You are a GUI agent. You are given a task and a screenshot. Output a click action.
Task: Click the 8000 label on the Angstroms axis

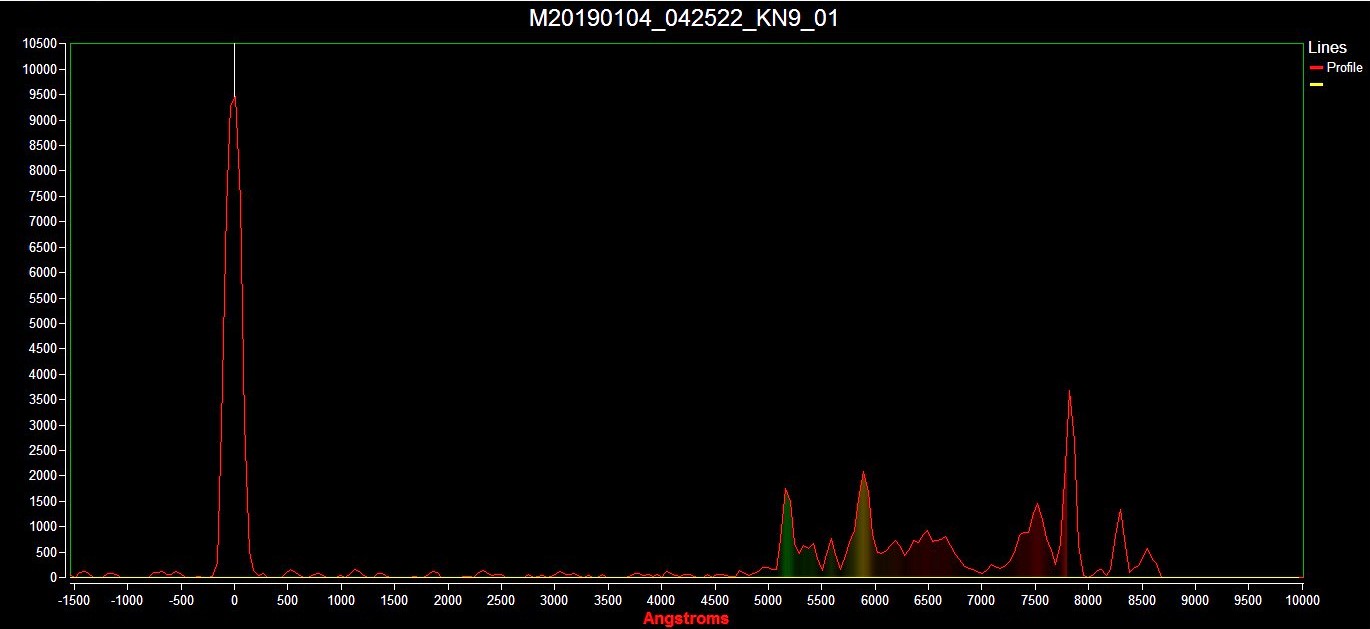pos(1088,601)
